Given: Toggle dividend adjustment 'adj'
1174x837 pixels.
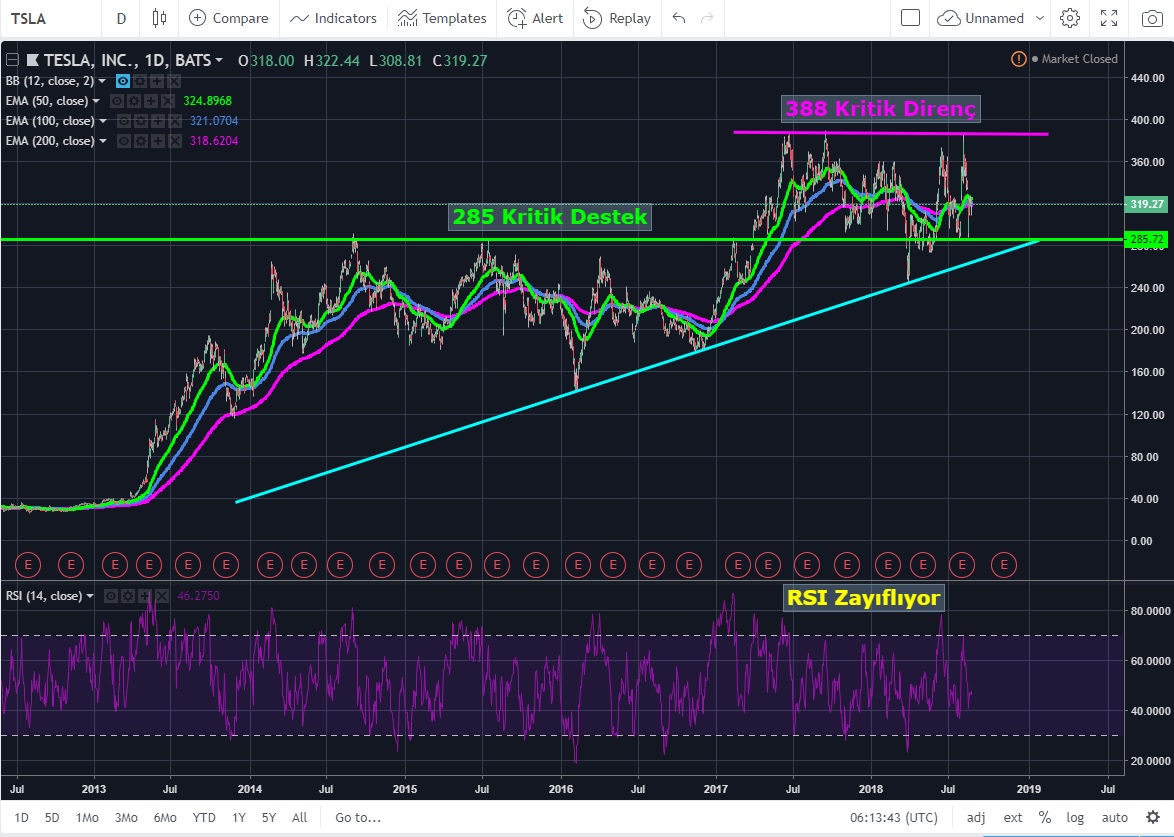Looking at the screenshot, I should pyautogui.click(x=976, y=818).
